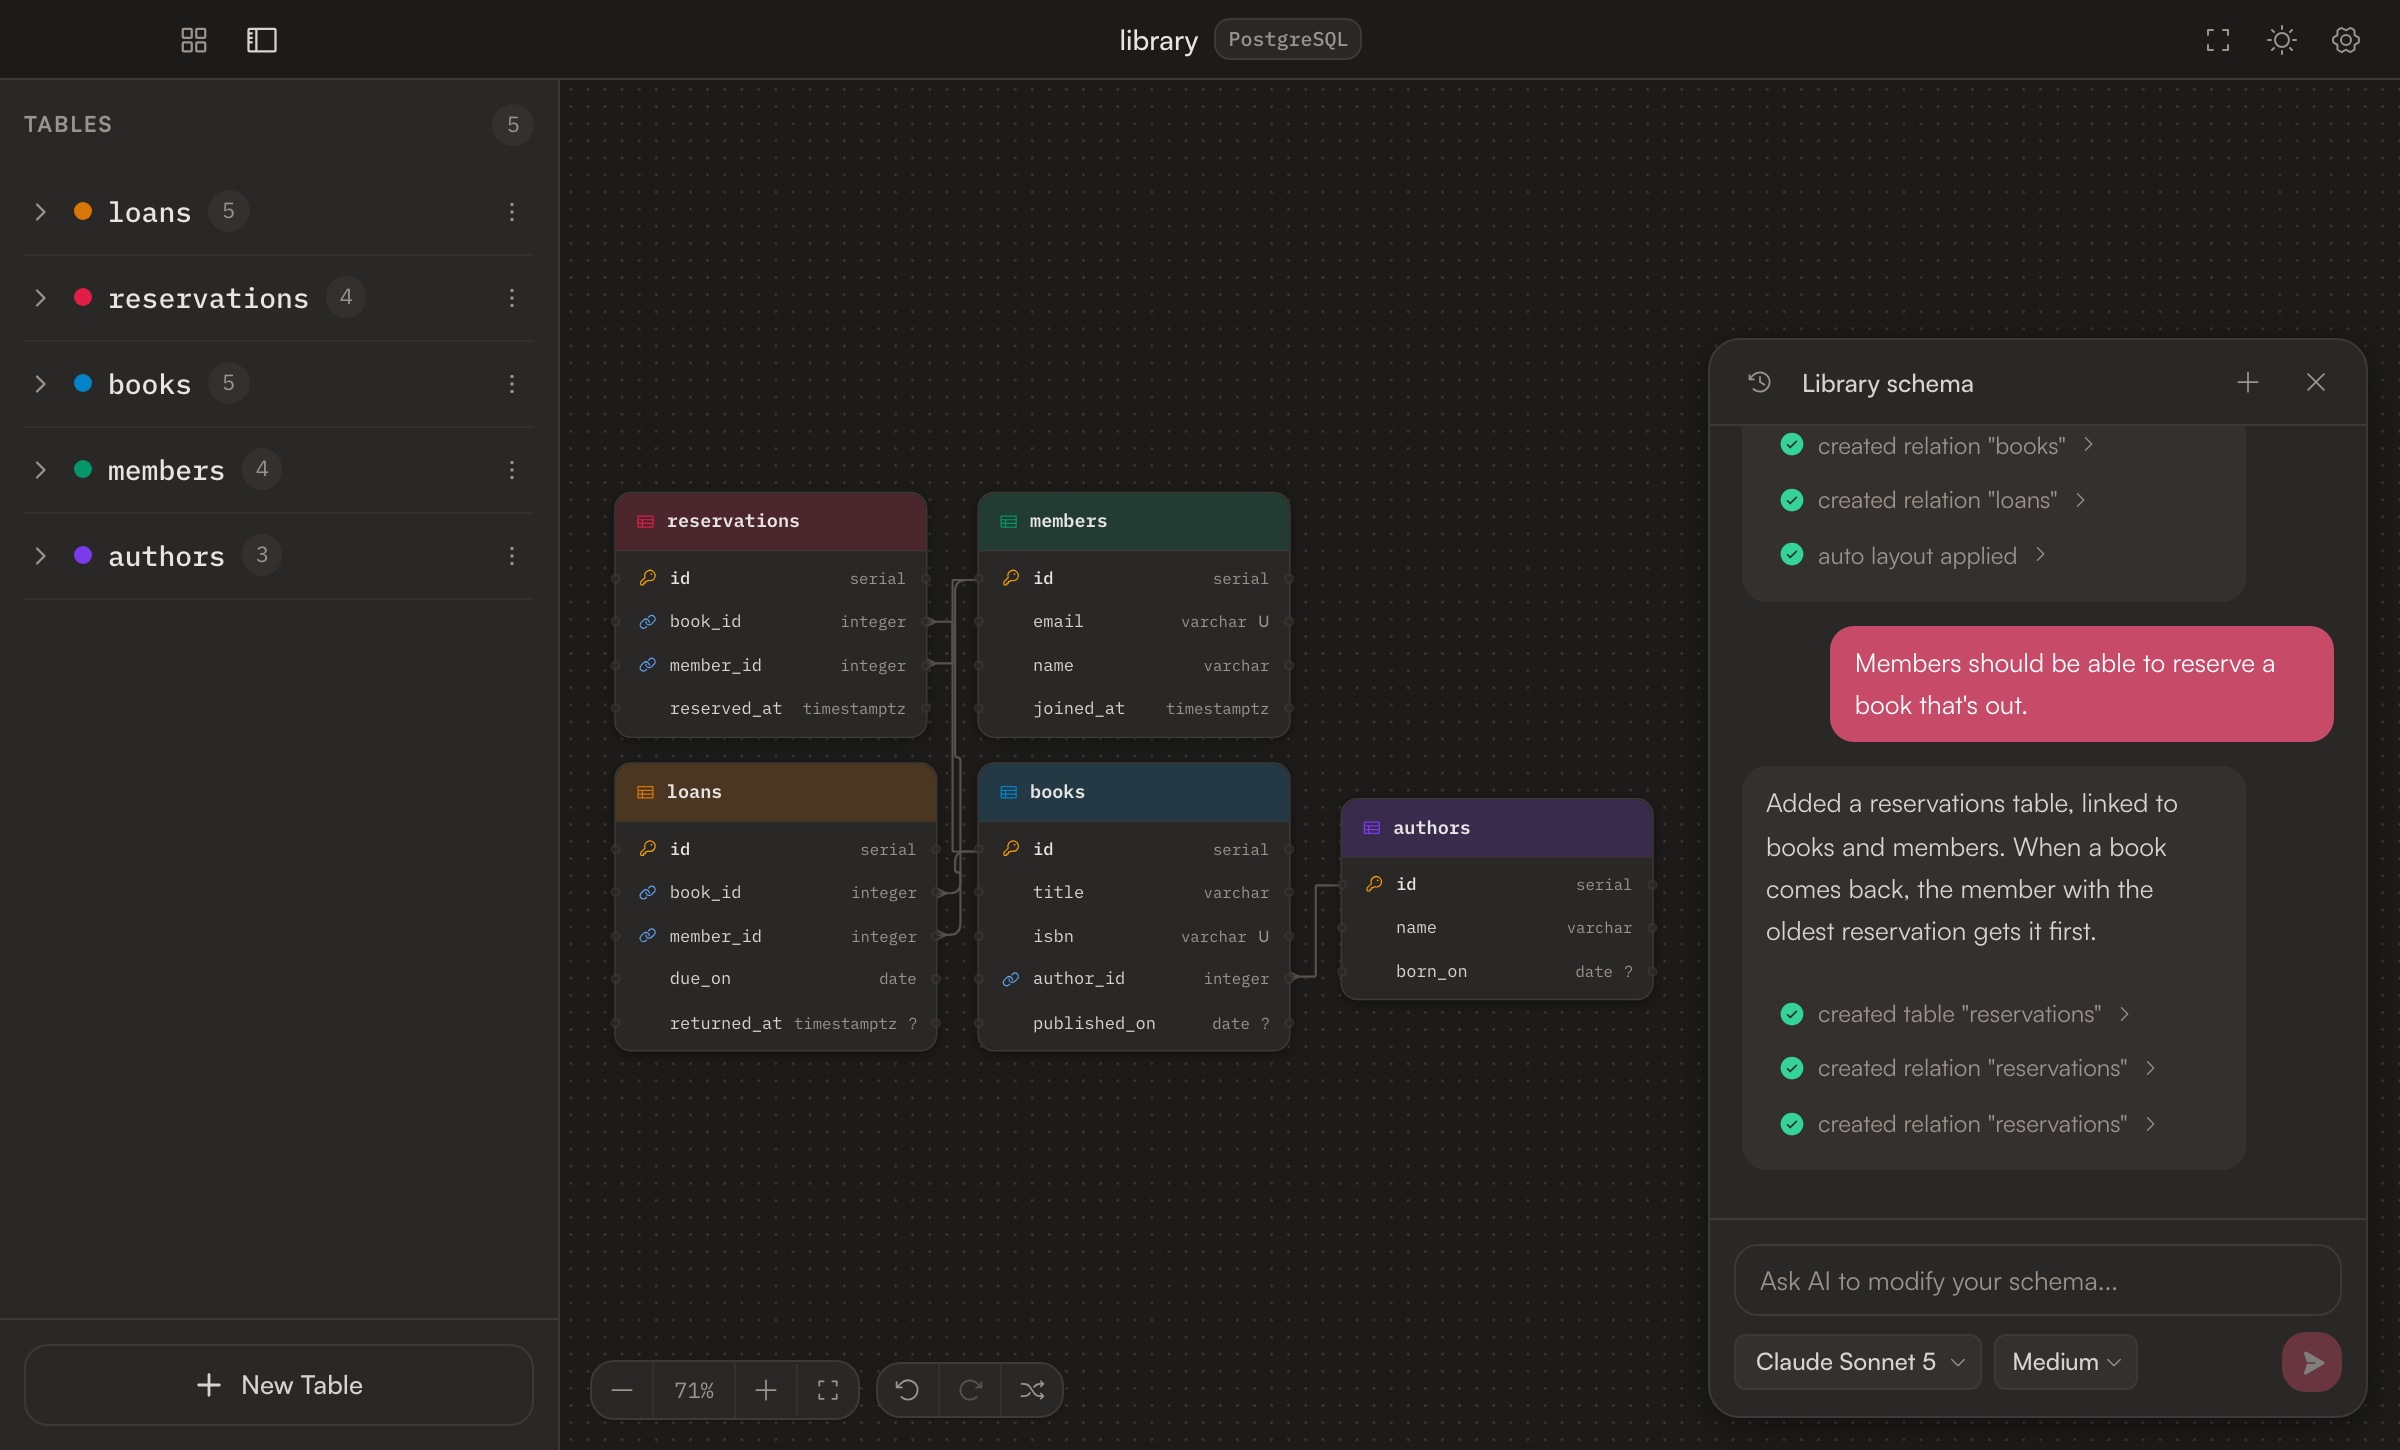Click authors table header icon on canvas
This screenshot has width=2400, height=1450.
click(x=1372, y=828)
